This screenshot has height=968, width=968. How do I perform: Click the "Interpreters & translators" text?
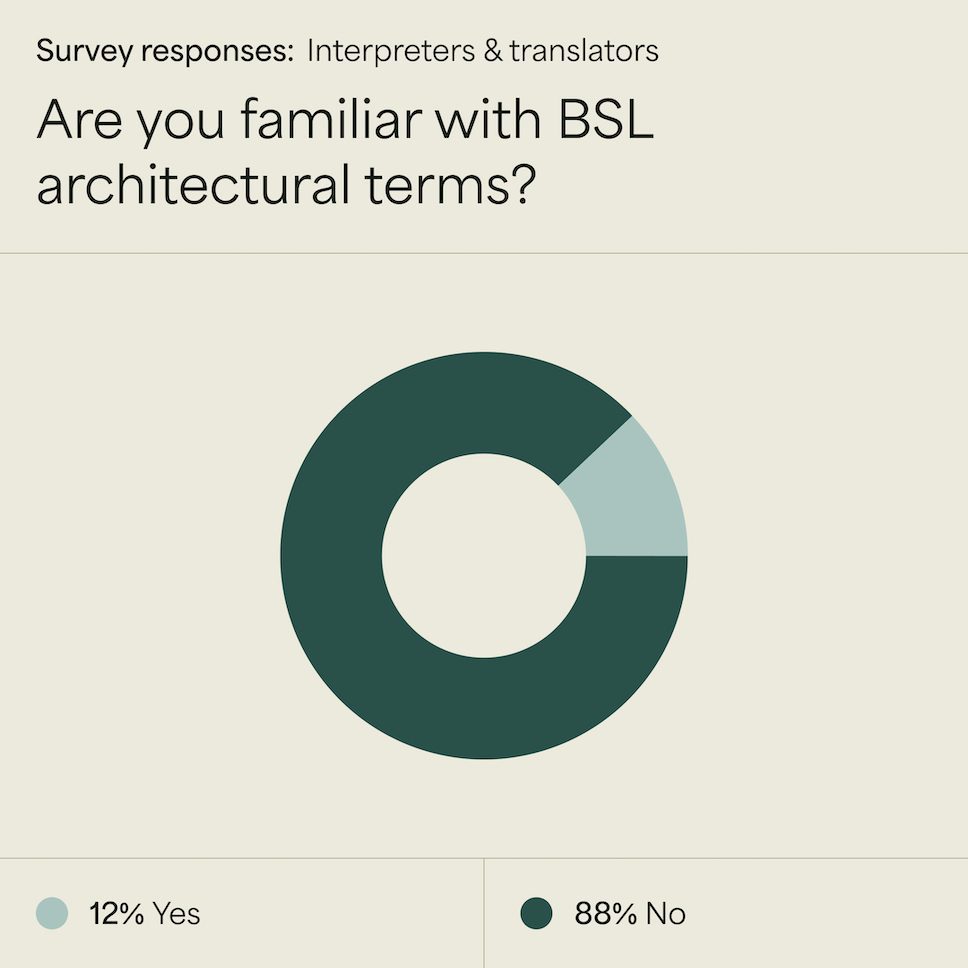pyautogui.click(x=483, y=51)
